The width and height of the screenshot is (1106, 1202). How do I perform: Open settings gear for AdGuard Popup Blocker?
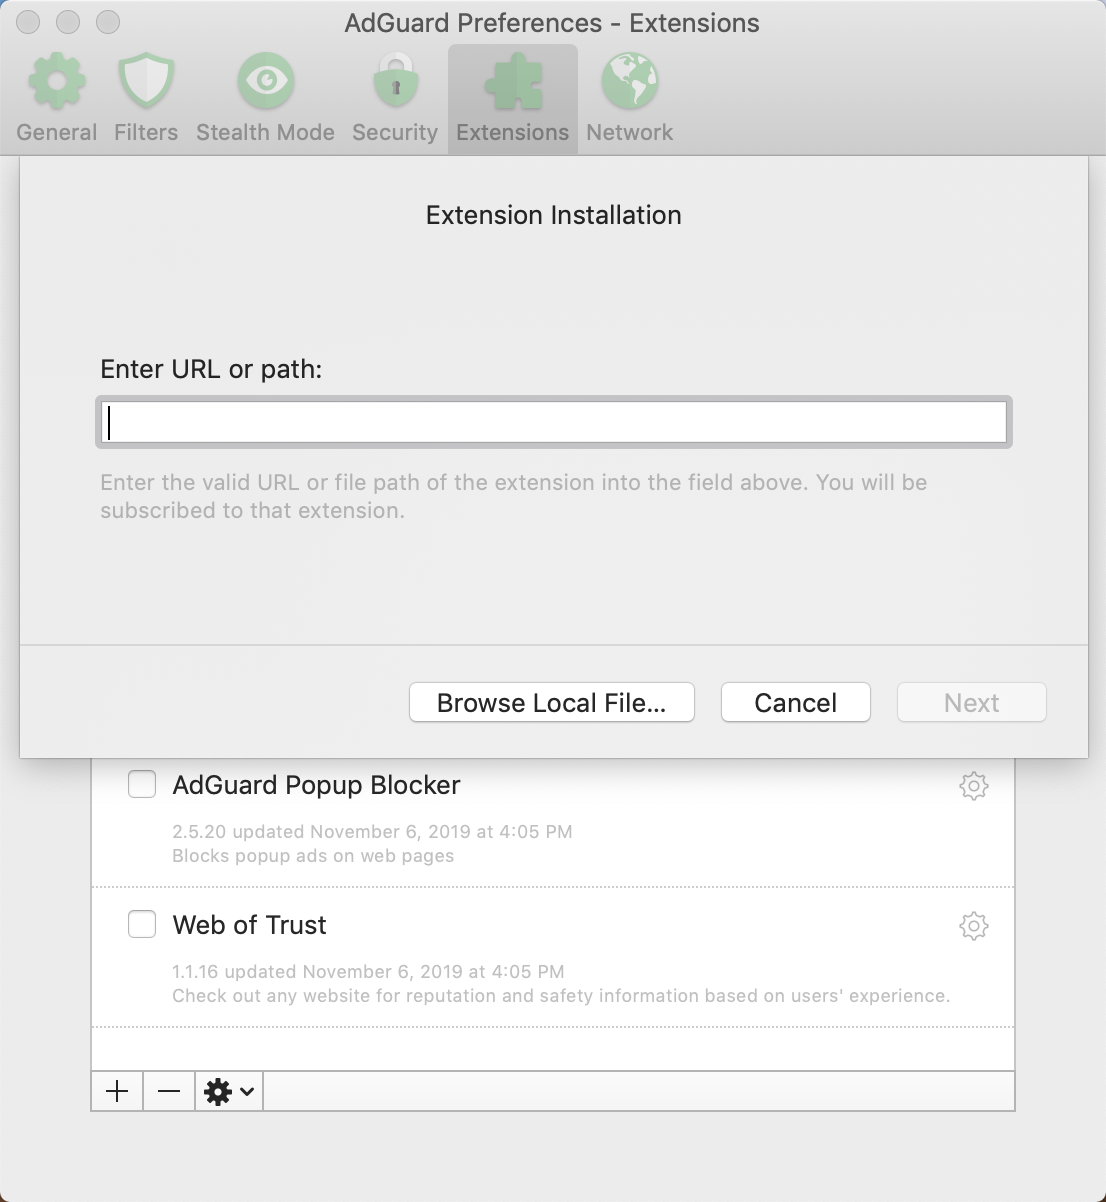973,786
